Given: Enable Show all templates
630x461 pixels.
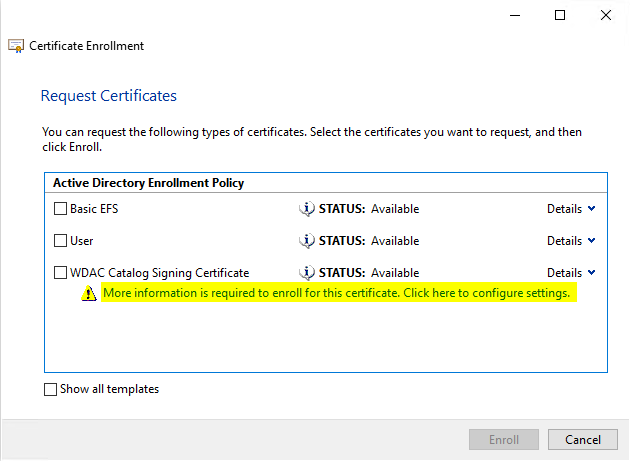Looking at the screenshot, I should pos(51,390).
